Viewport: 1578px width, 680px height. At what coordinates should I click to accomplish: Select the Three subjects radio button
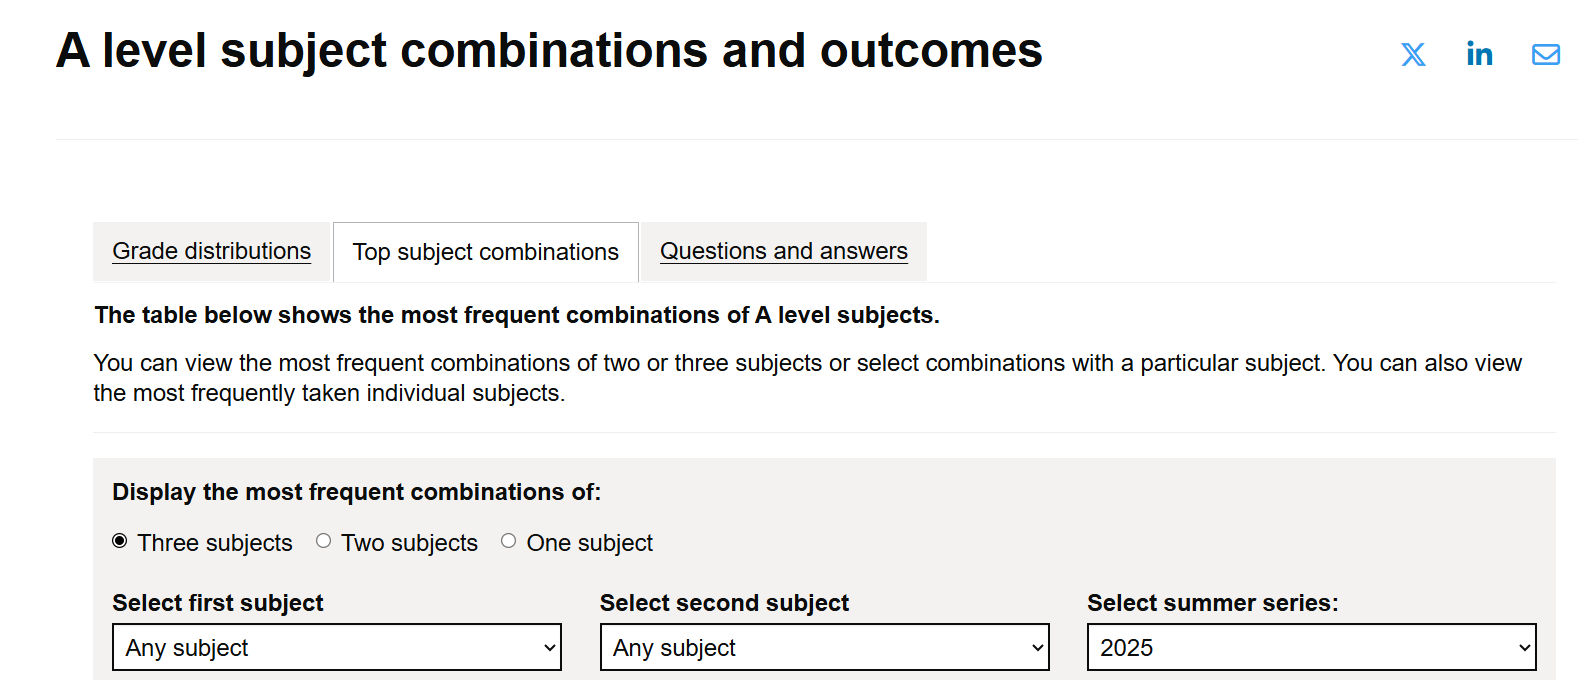tap(120, 541)
